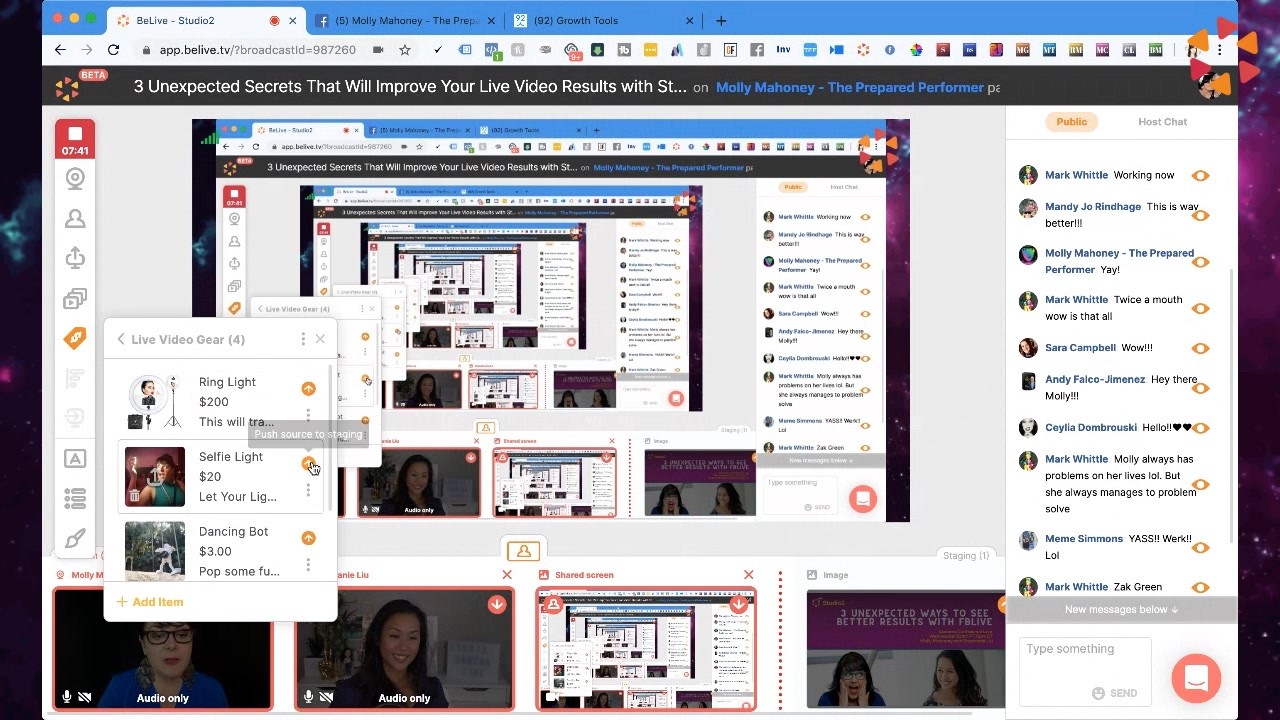Select the orange product tag sidebar icon
Viewport: 1280px width, 720px height.
click(75, 339)
